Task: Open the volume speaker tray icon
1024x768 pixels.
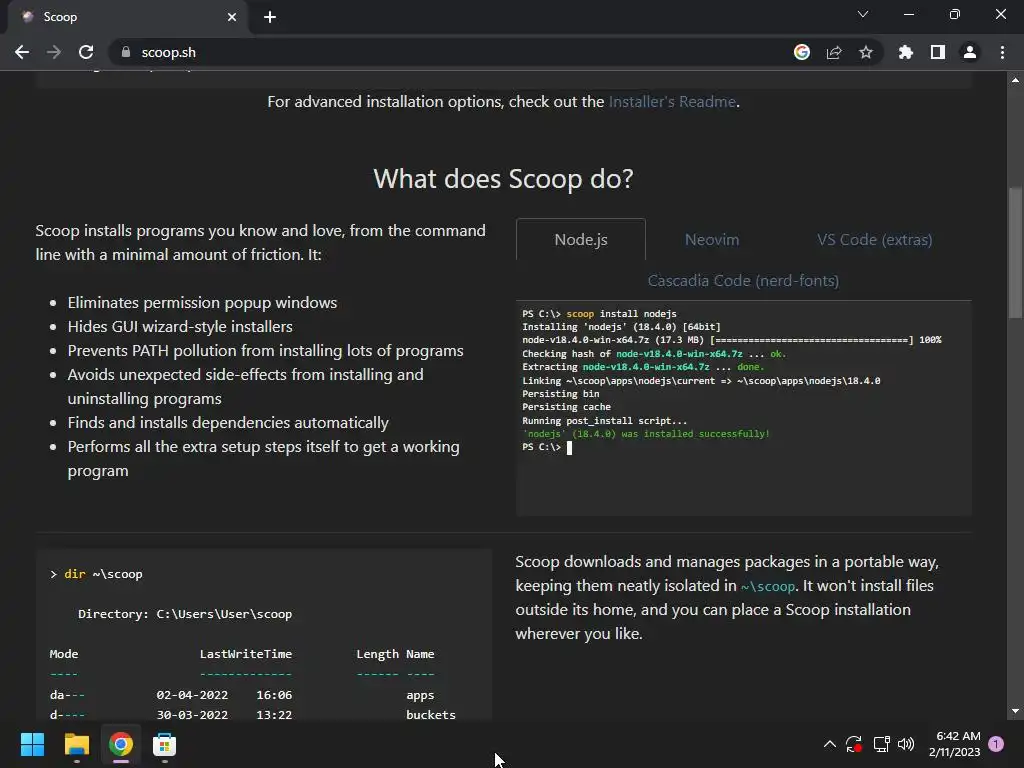Action: pyautogui.click(x=906, y=744)
